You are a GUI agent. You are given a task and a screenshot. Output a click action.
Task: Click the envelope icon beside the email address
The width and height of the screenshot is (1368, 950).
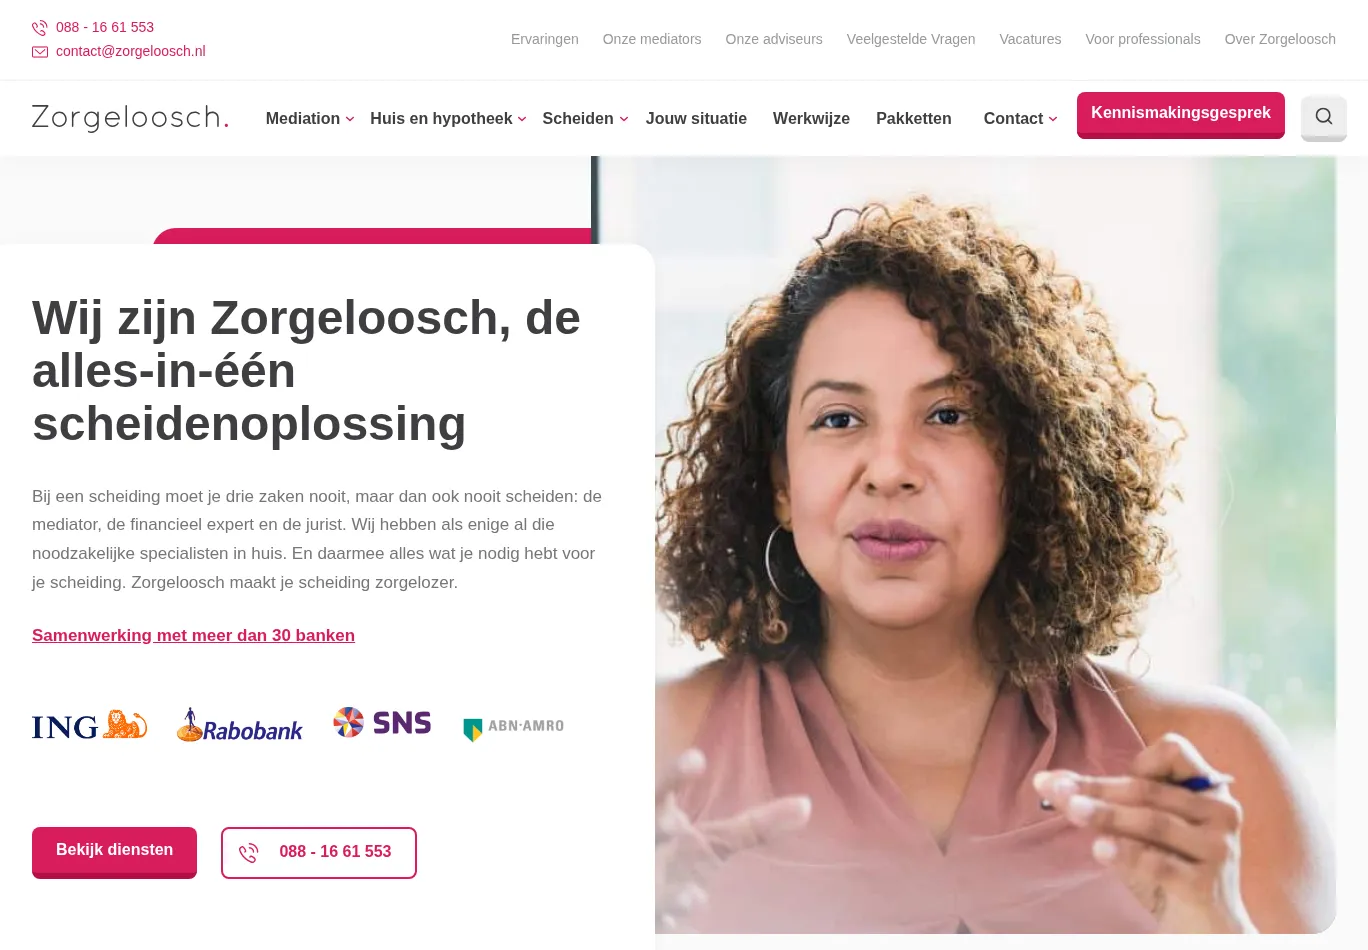coord(40,52)
